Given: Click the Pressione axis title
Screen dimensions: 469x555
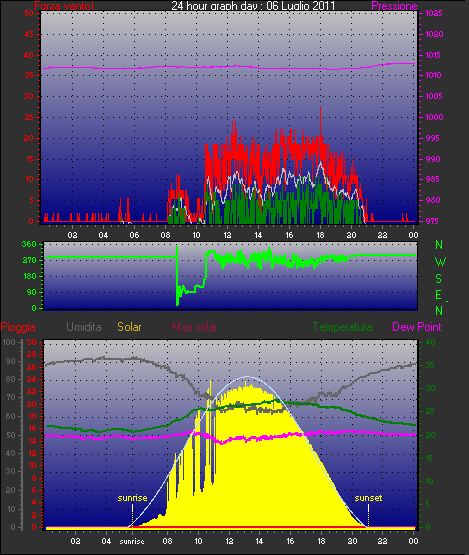Looking at the screenshot, I should click(394, 6).
